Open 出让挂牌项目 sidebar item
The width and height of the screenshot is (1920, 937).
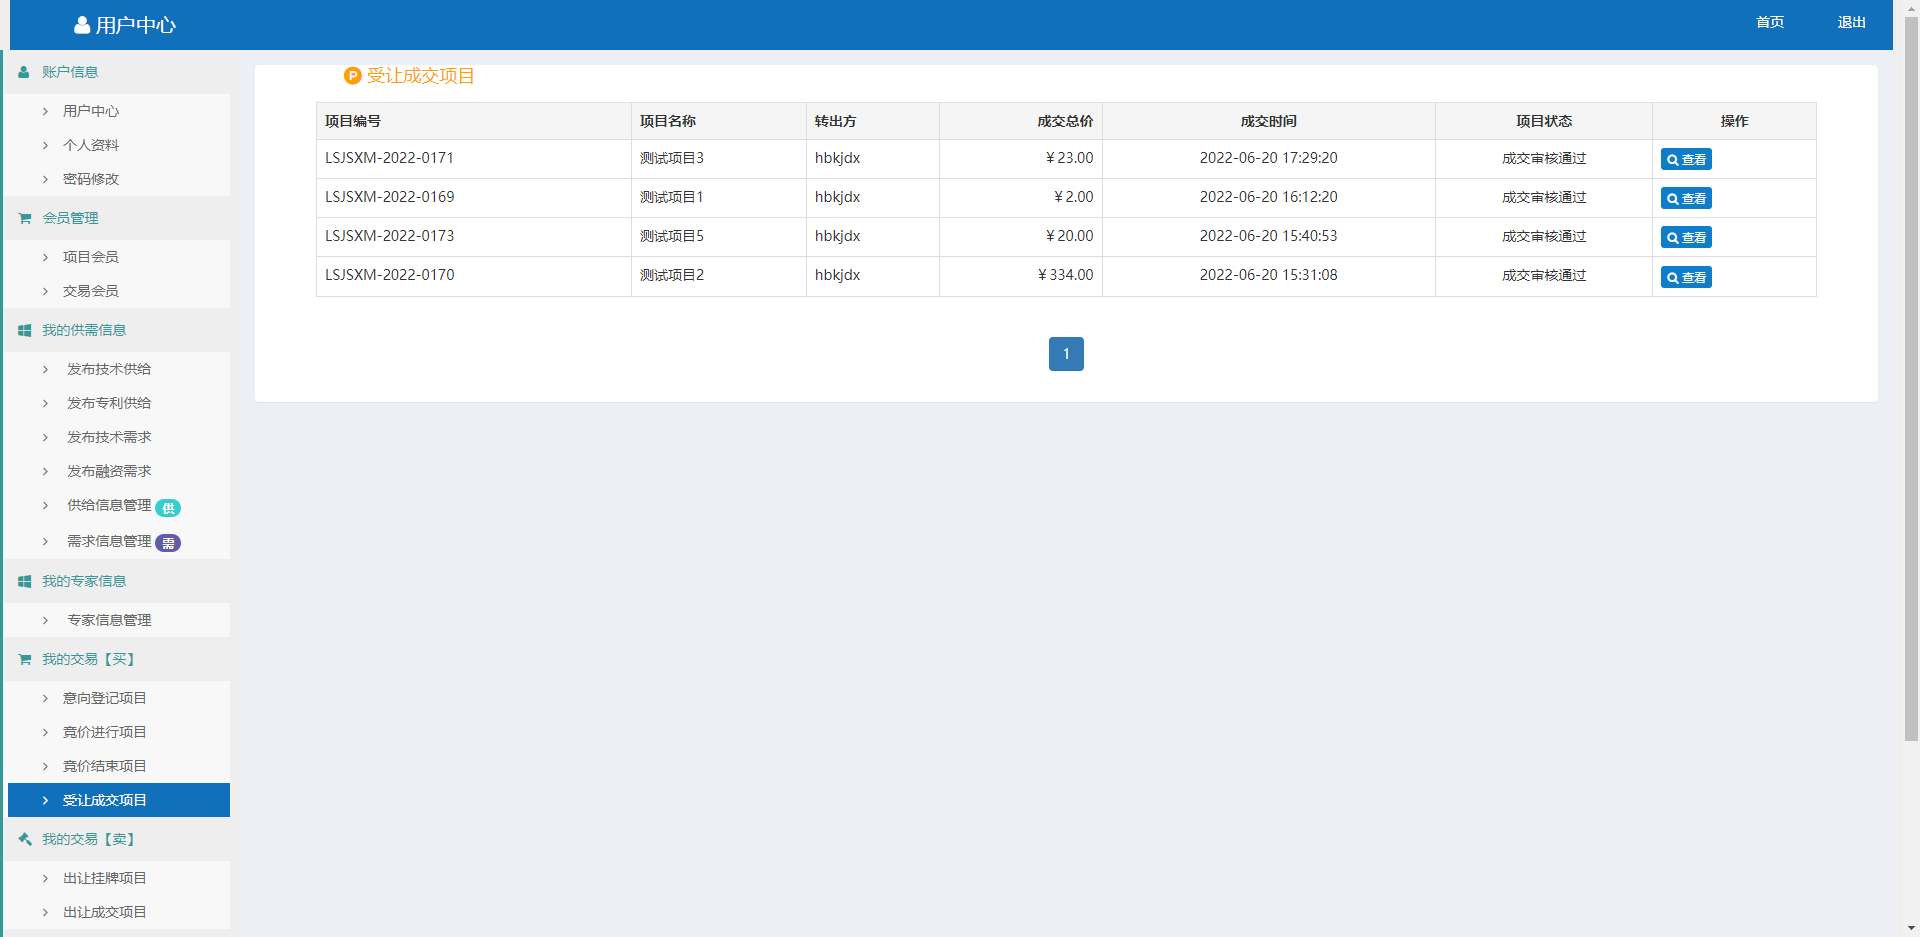118,878
